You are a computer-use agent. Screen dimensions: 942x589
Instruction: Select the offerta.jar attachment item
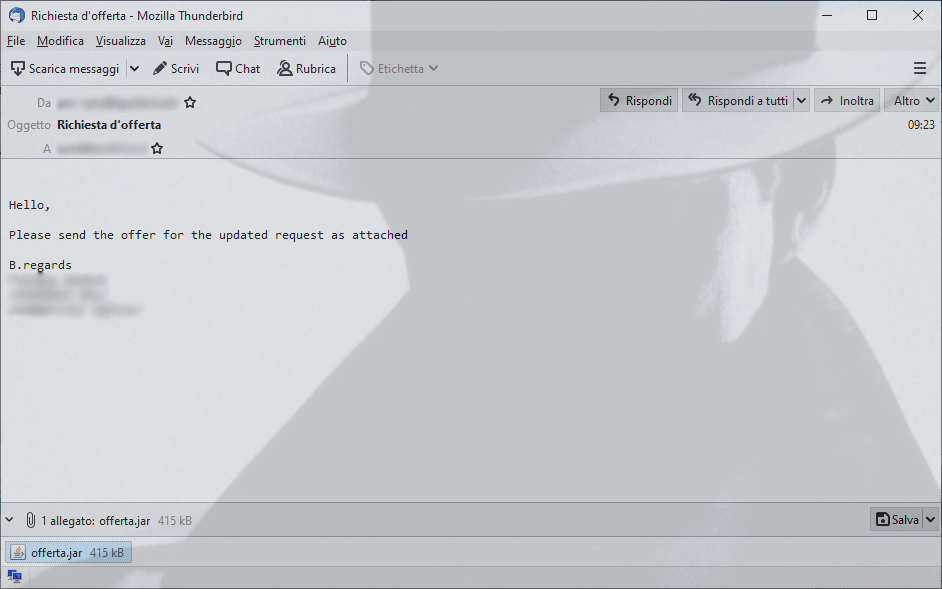[x=68, y=552]
